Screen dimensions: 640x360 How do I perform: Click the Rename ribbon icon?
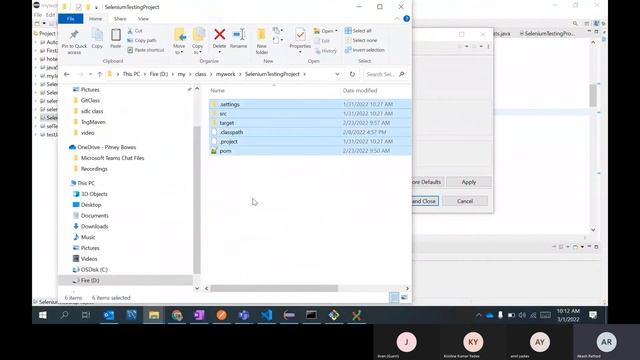click(x=238, y=39)
